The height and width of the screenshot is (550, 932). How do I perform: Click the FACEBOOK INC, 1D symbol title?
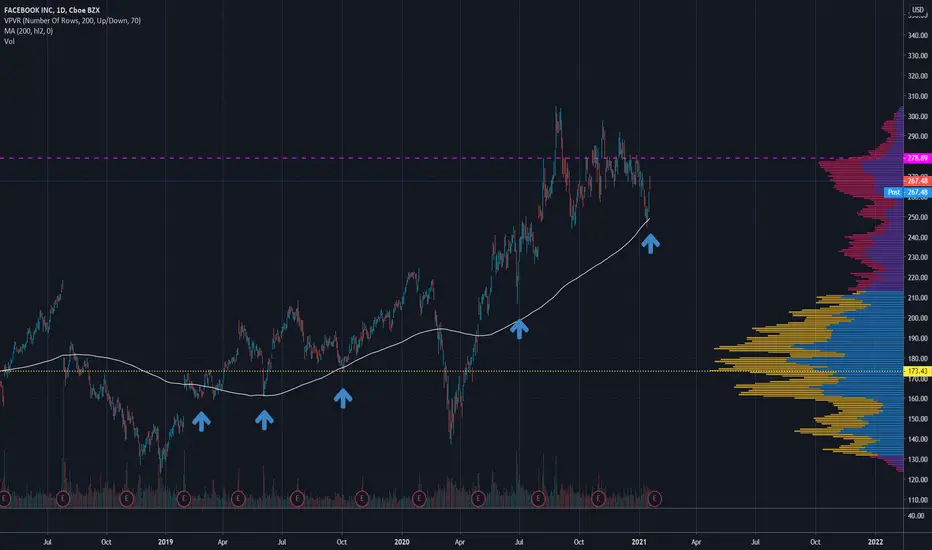[x=52, y=10]
